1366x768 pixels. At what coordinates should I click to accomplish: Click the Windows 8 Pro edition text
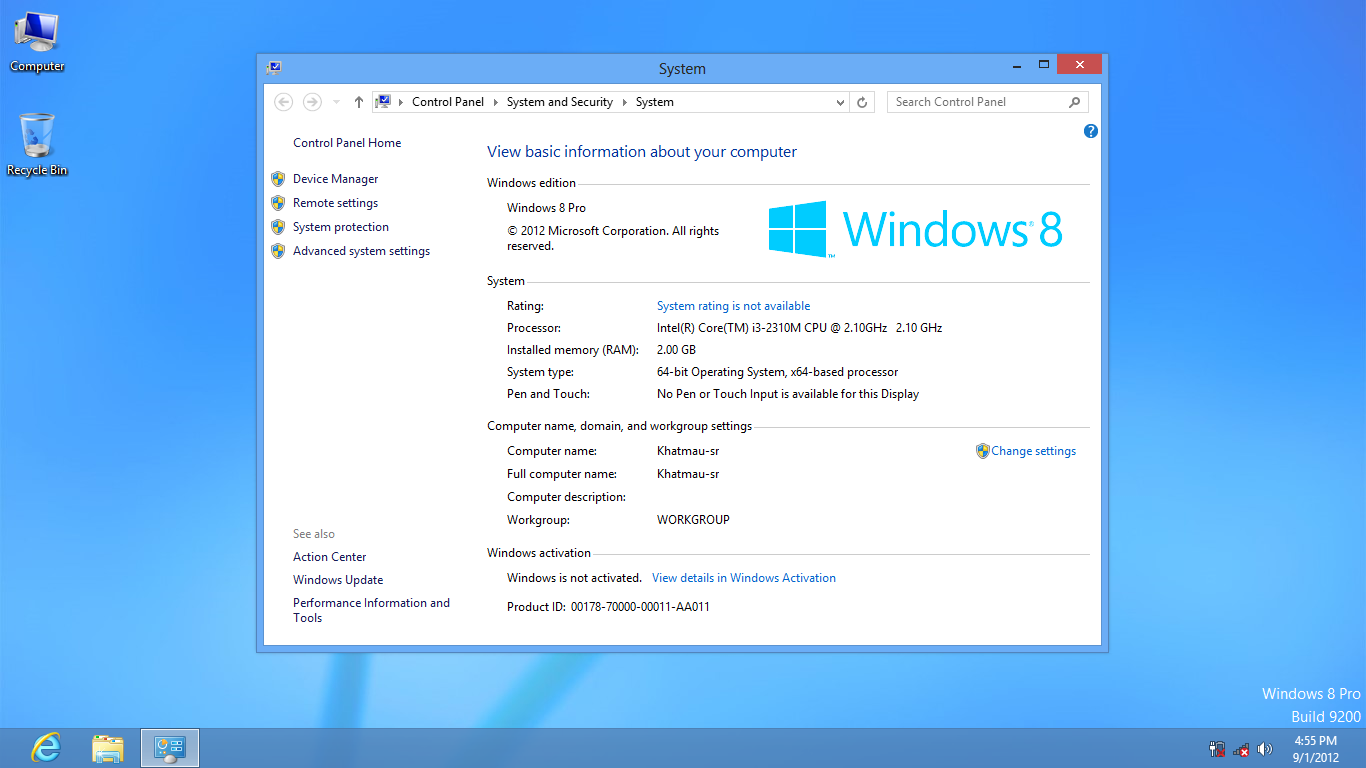tap(546, 208)
